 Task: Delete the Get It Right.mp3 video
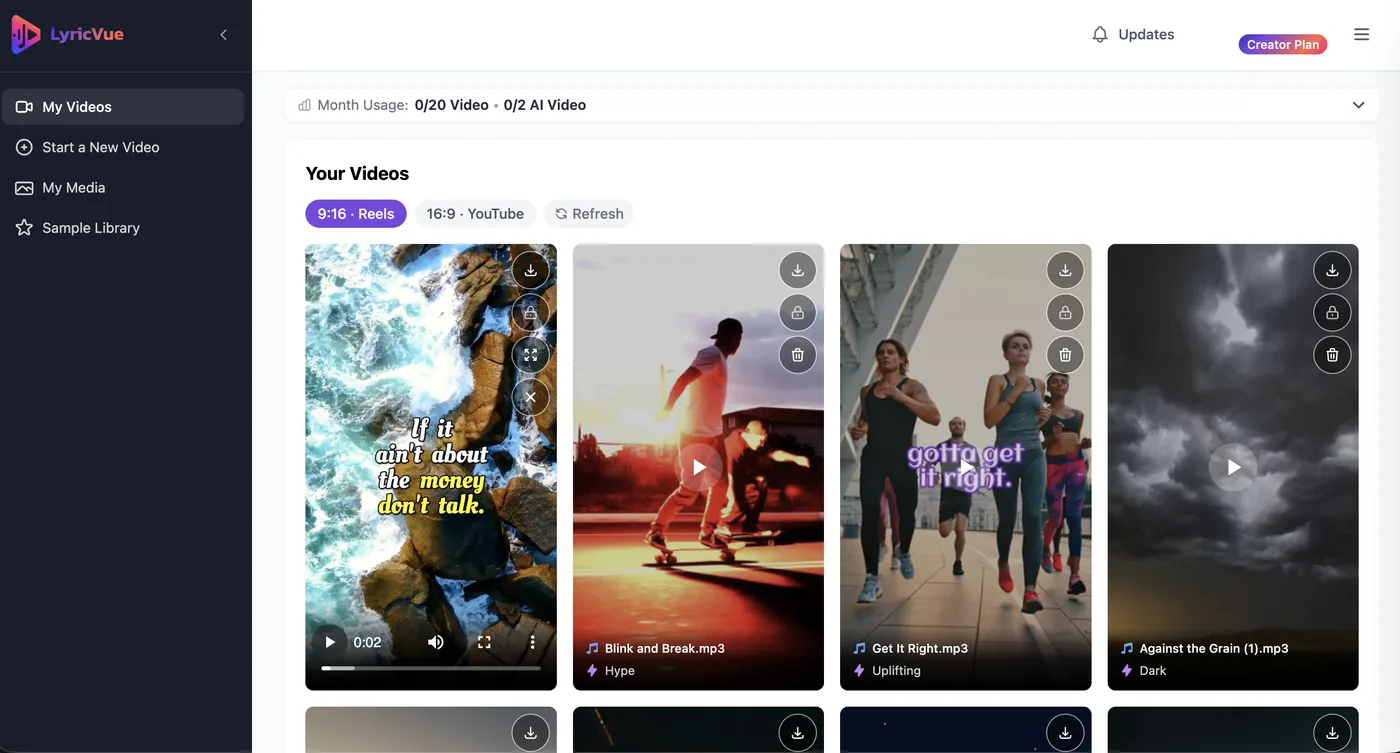pyautogui.click(x=1065, y=355)
